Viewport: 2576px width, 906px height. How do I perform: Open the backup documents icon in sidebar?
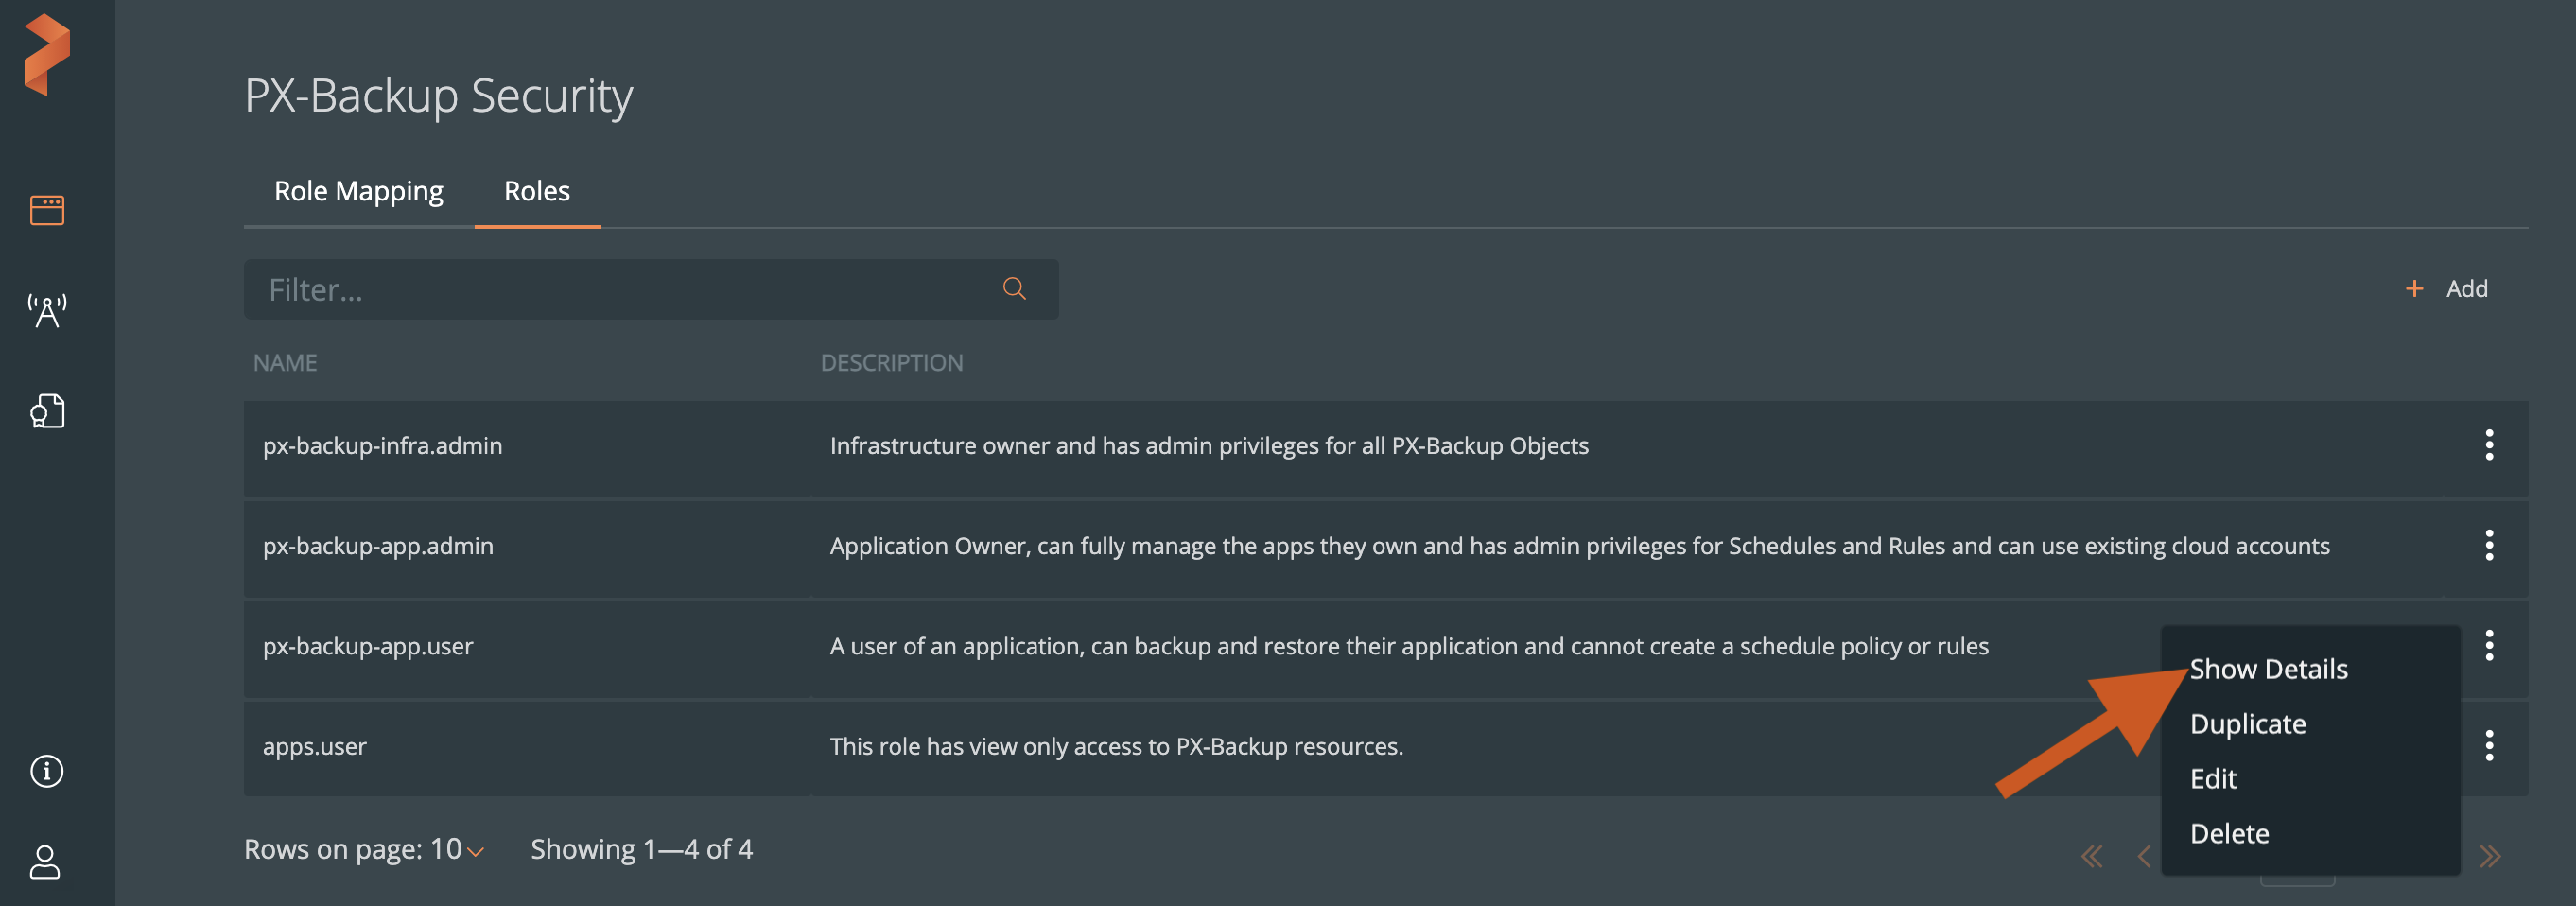click(x=47, y=411)
